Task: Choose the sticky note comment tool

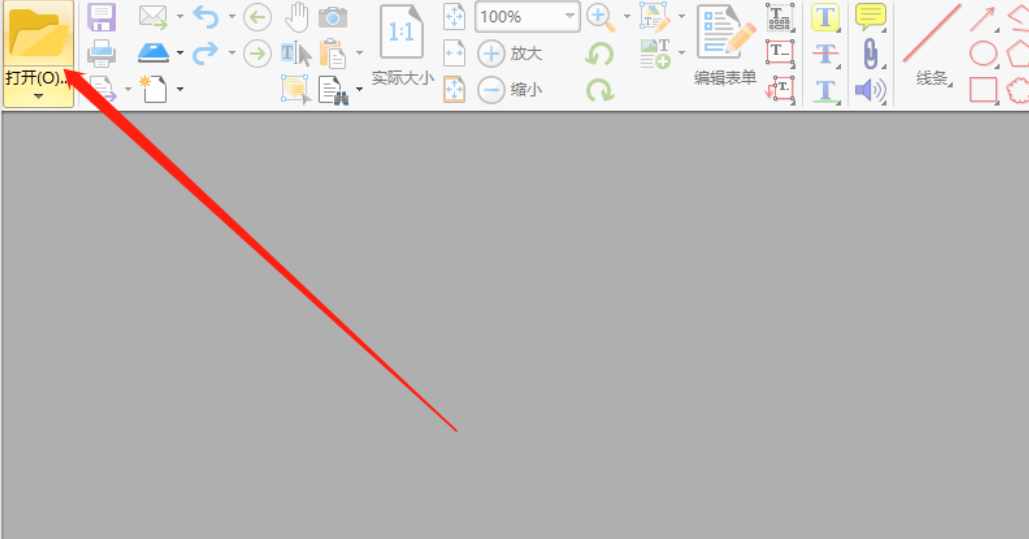Action: pyautogui.click(x=870, y=17)
